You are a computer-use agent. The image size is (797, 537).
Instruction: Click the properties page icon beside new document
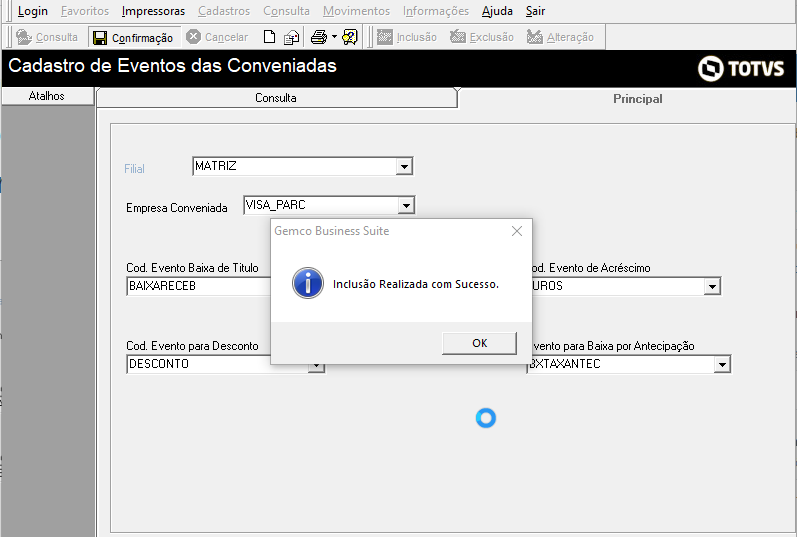(x=291, y=37)
